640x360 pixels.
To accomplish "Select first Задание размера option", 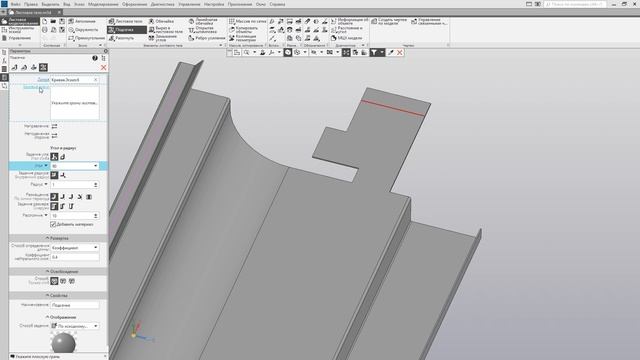I will 54,206.
